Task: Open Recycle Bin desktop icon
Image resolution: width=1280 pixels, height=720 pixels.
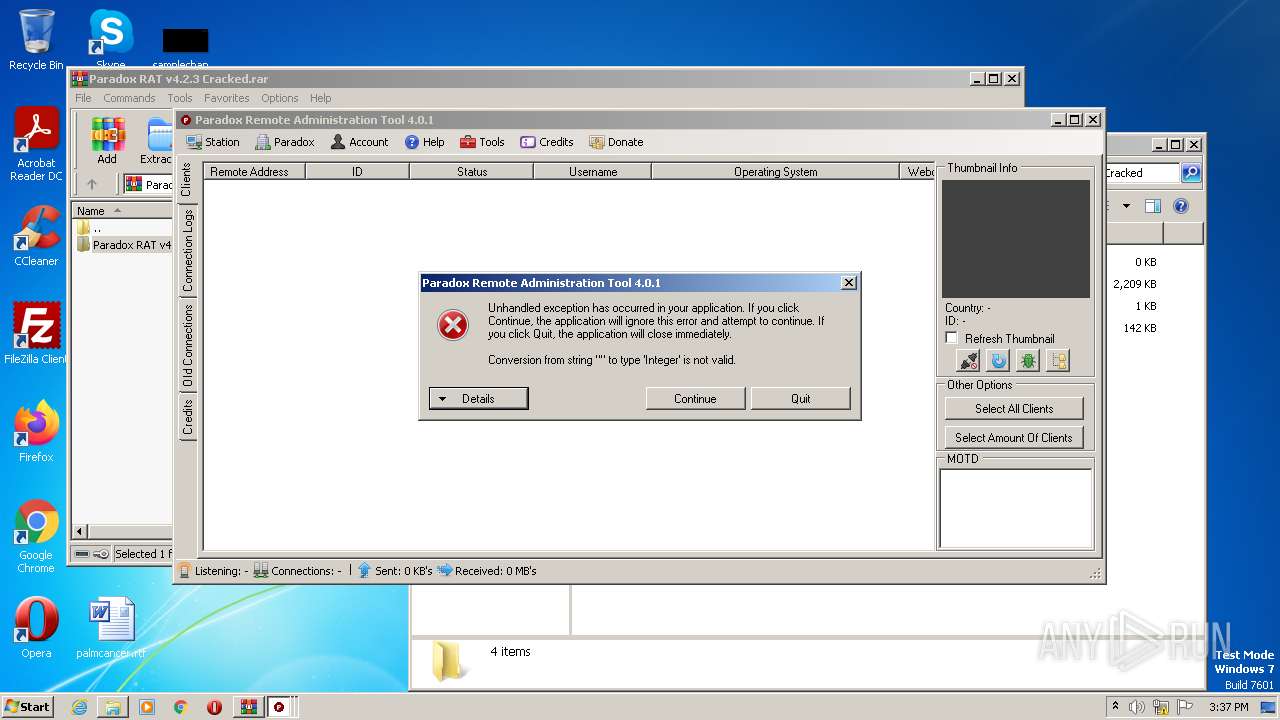Action: (x=36, y=40)
